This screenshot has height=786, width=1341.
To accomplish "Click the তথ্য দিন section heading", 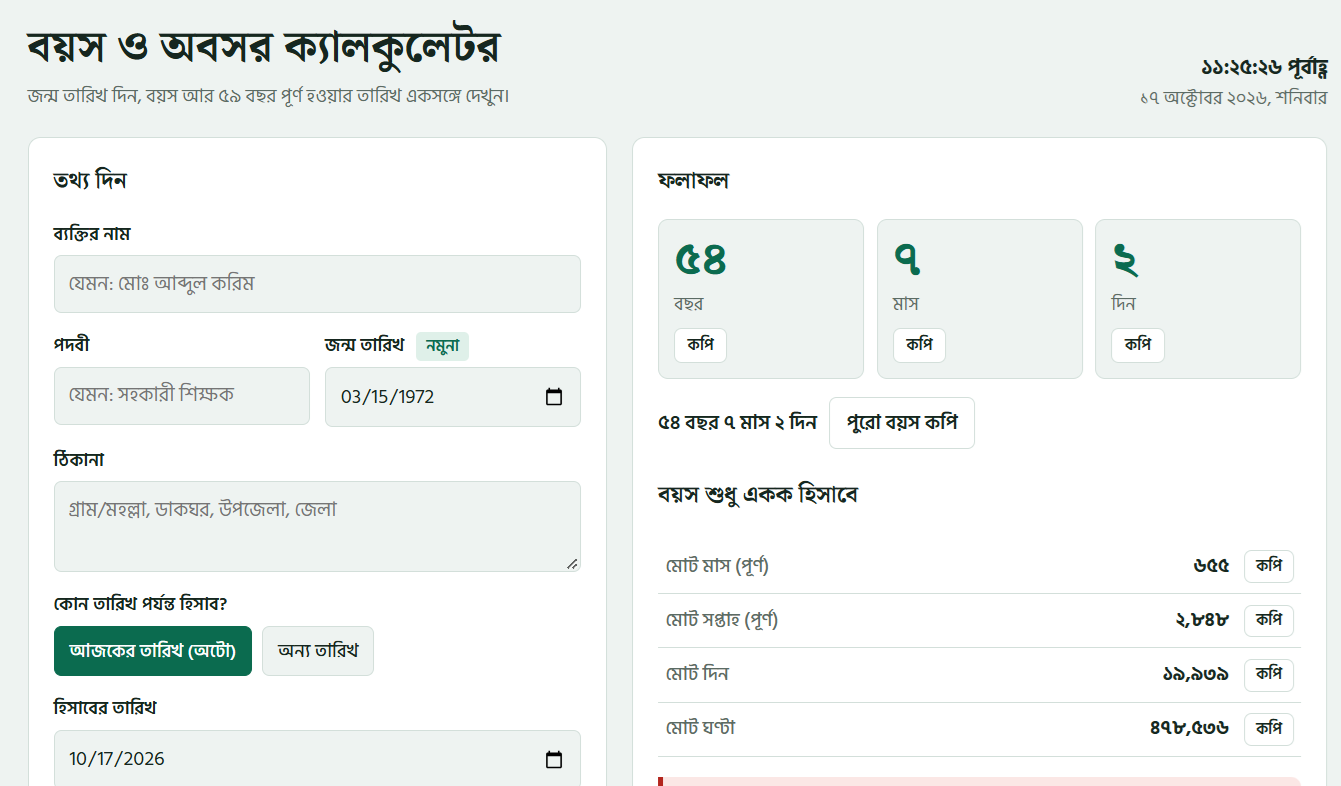I will coord(90,181).
